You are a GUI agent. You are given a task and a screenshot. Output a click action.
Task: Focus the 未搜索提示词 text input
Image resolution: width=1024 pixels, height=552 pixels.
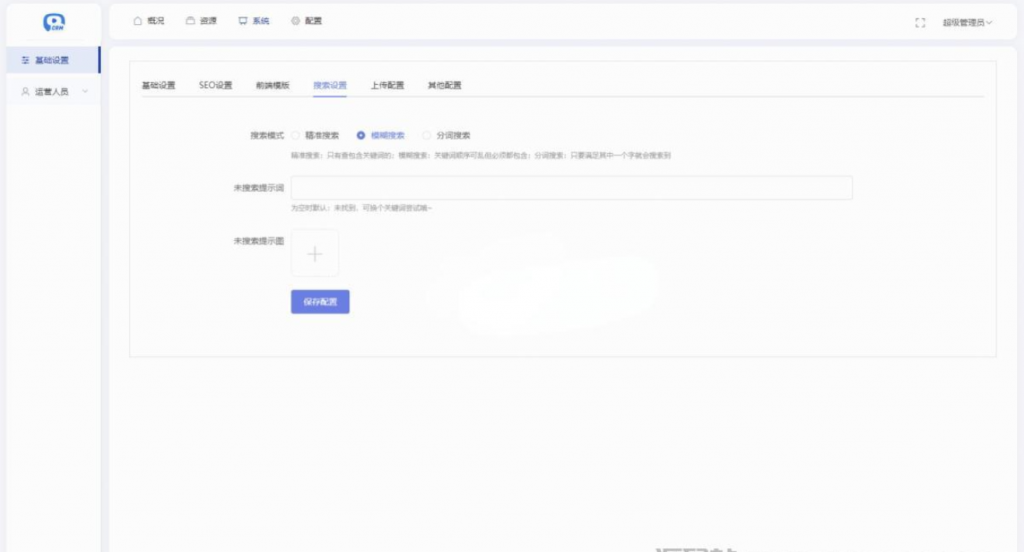click(571, 188)
